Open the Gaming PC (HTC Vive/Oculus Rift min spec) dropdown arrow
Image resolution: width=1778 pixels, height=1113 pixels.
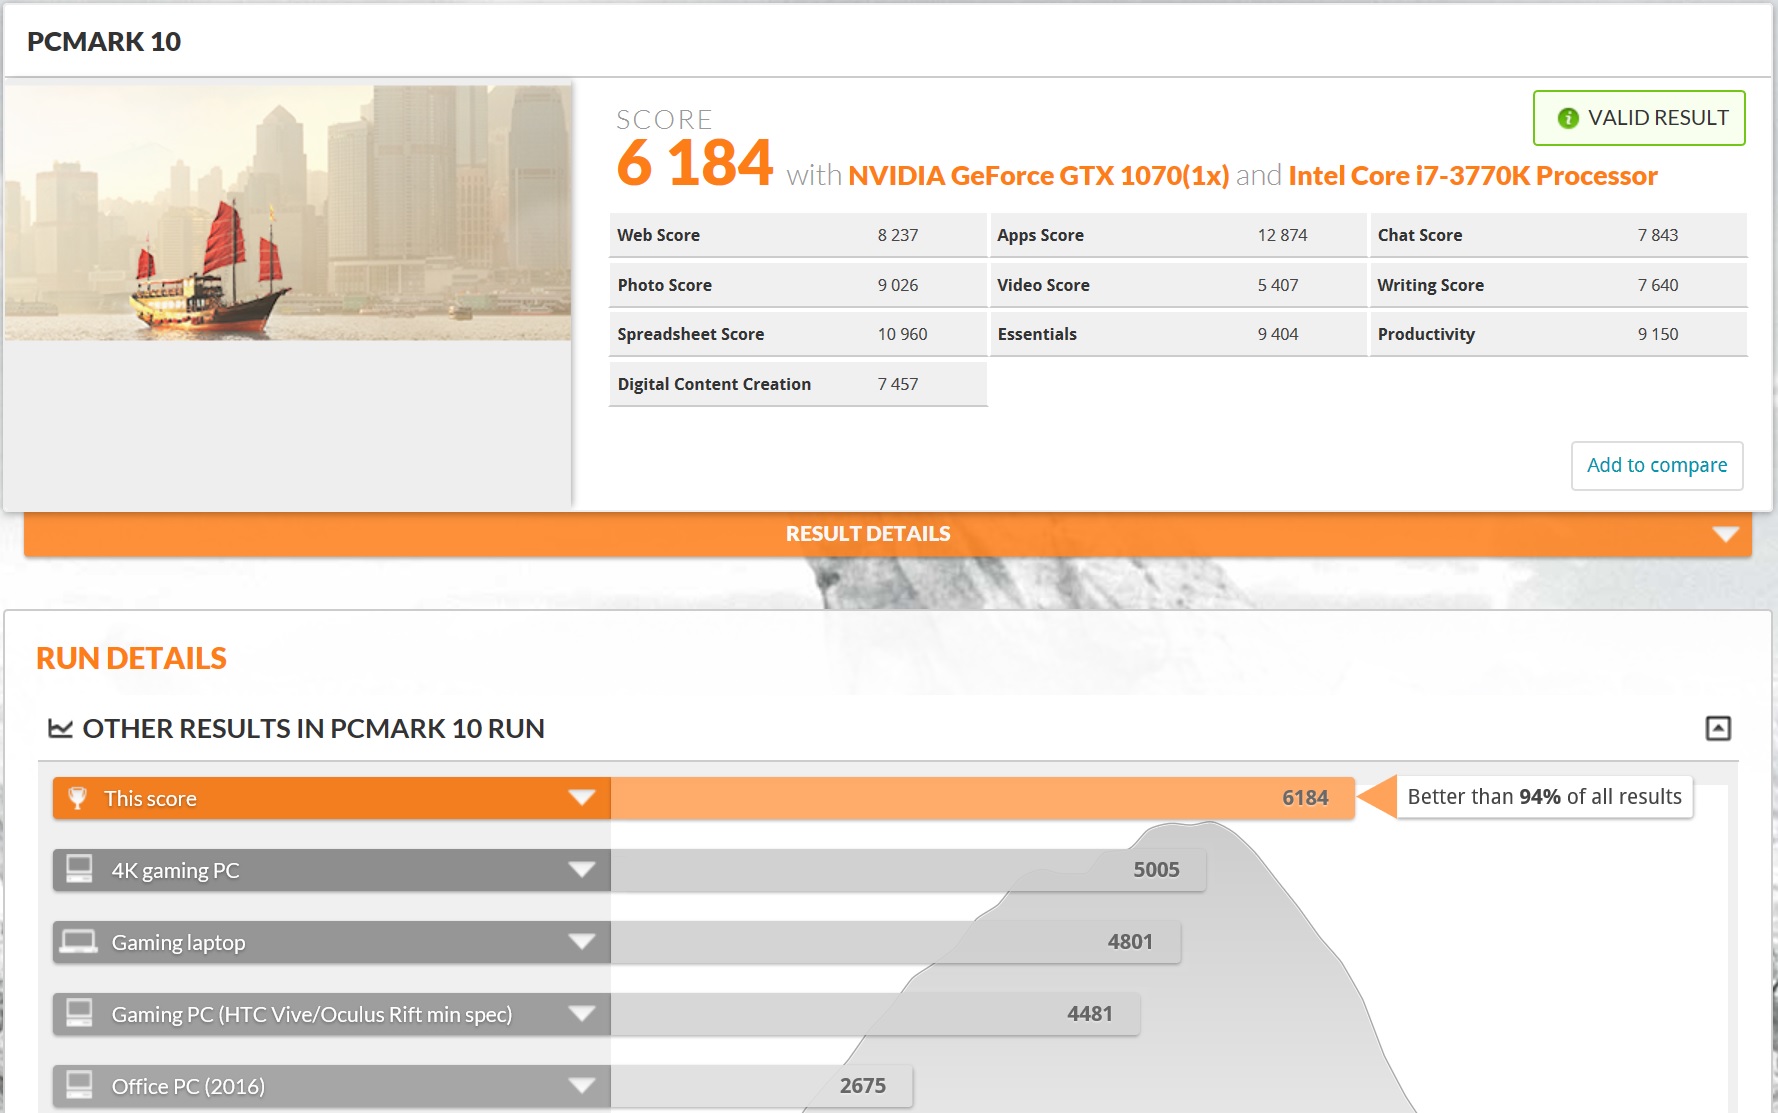(582, 1013)
